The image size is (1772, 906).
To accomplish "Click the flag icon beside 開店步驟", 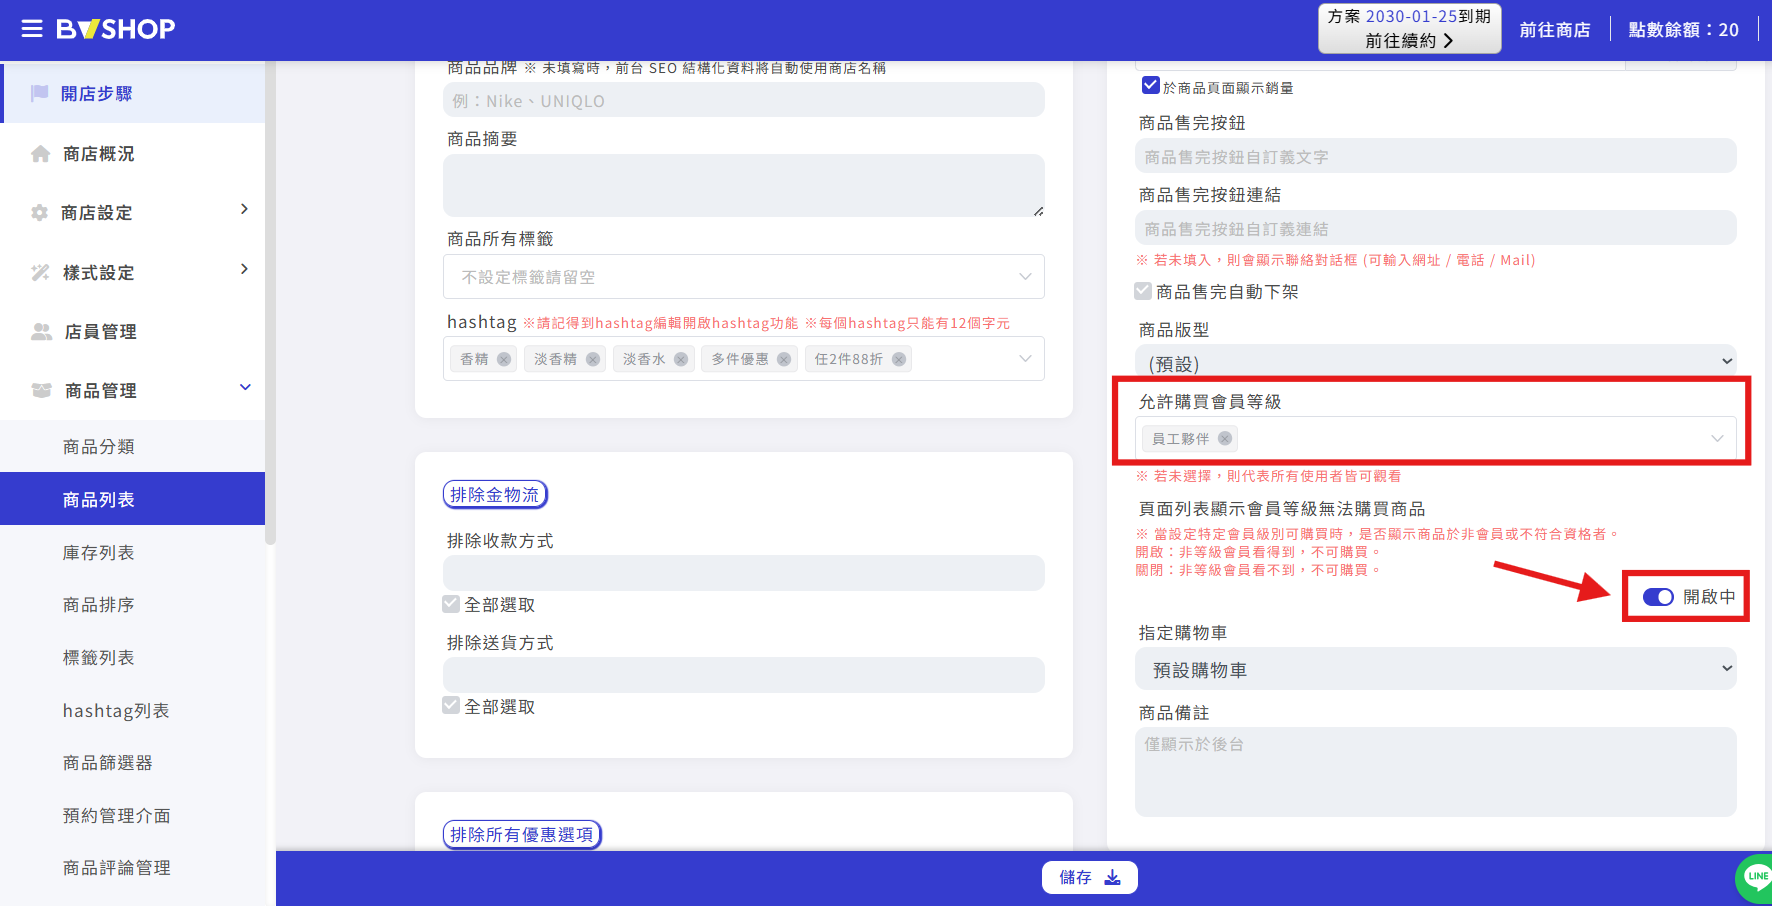I will tap(40, 93).
